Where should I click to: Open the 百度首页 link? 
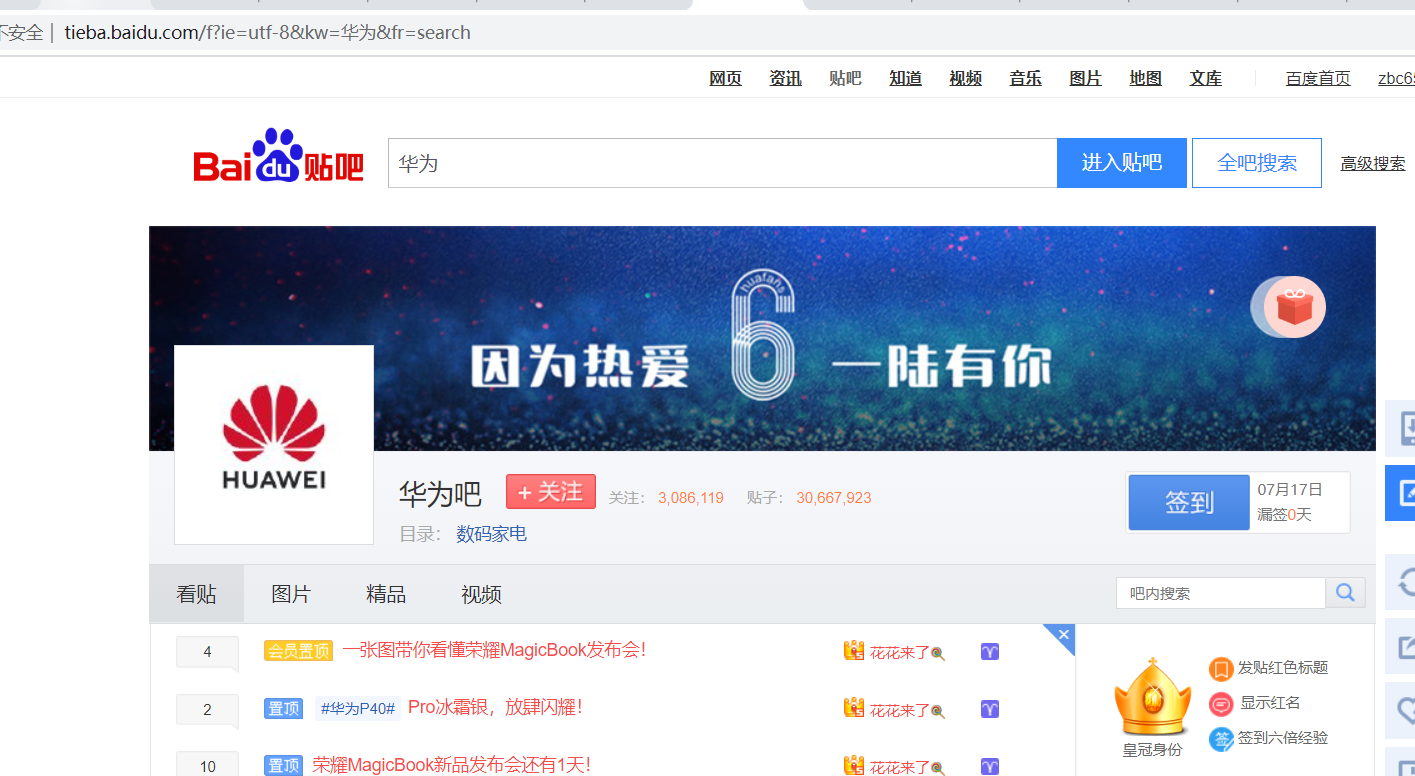point(1318,78)
